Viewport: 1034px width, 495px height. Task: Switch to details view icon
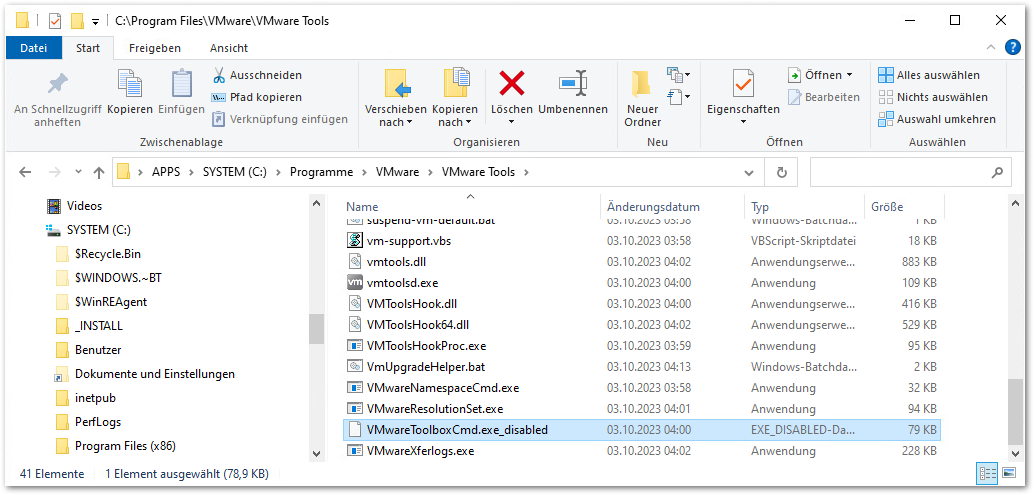click(x=988, y=473)
